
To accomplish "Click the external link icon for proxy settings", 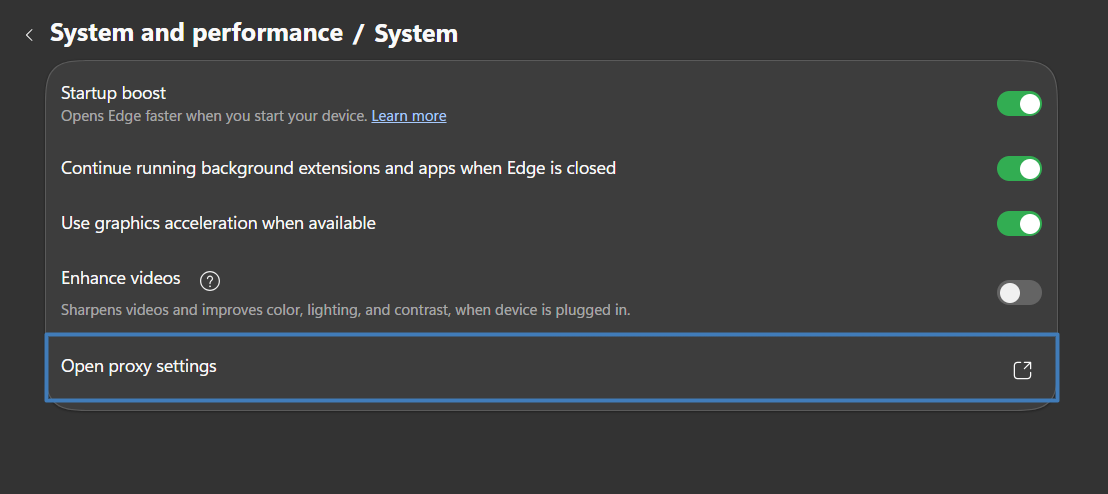I will point(1022,371).
